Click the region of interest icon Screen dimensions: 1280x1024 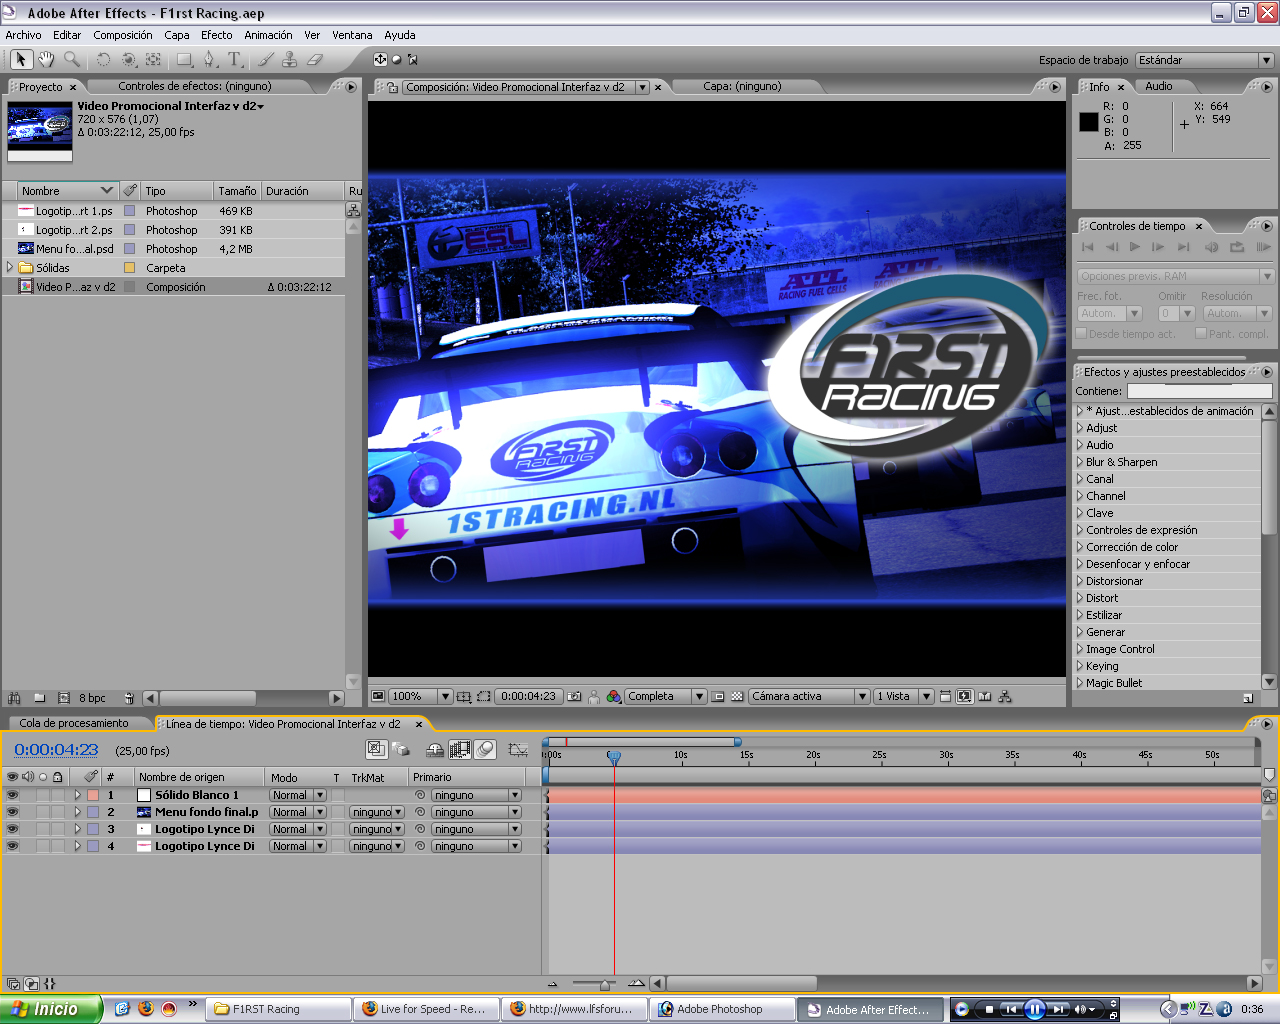pyautogui.click(x=484, y=697)
